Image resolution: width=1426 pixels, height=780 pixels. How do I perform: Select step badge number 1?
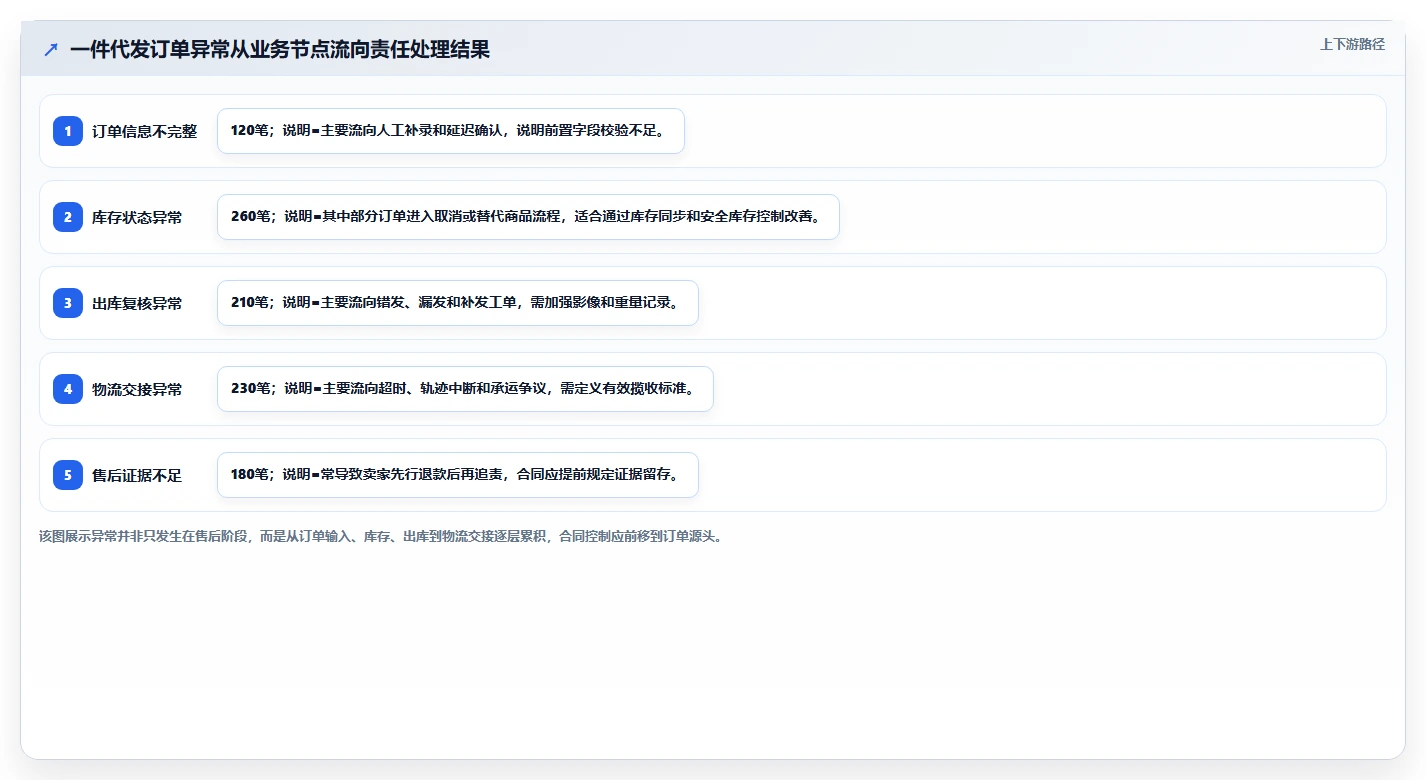tap(68, 131)
